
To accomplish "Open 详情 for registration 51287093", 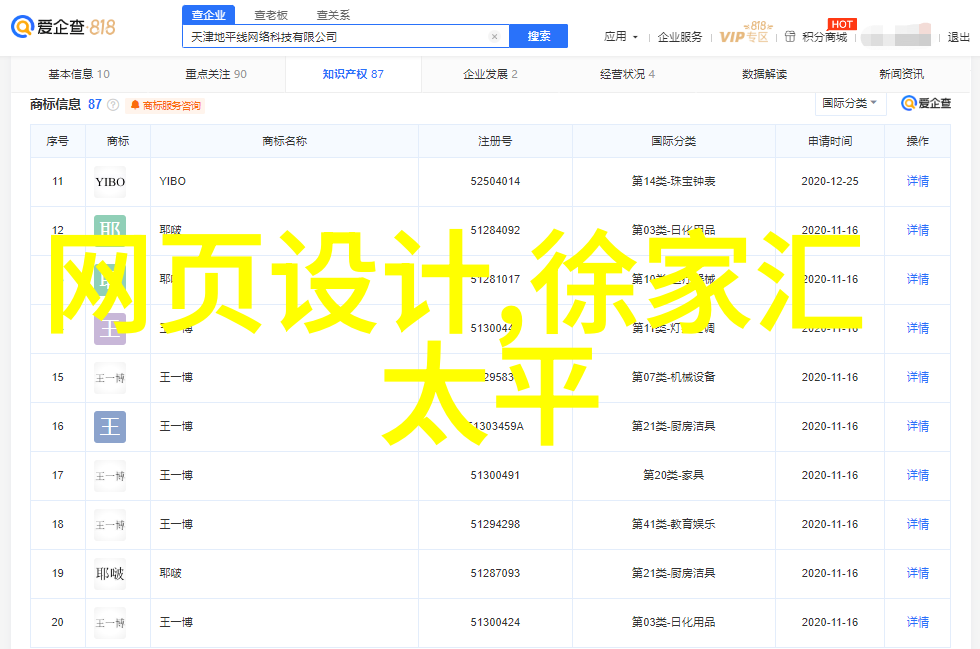I will tap(918, 573).
